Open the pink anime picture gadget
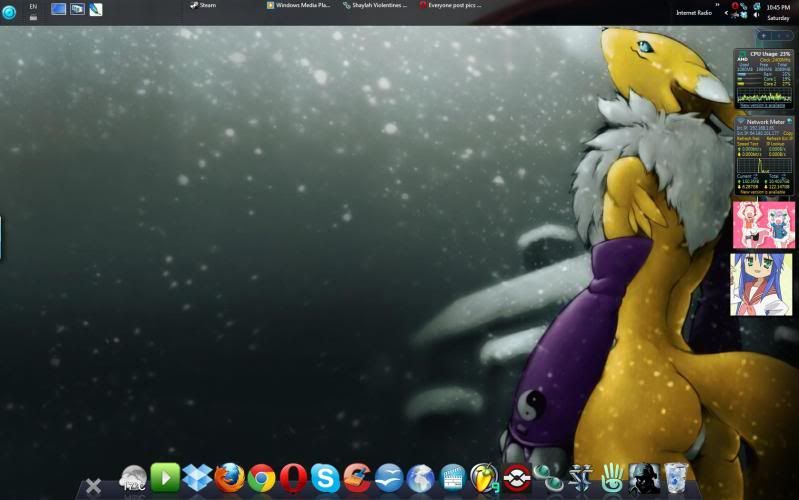The height and width of the screenshot is (500, 799). (763, 225)
